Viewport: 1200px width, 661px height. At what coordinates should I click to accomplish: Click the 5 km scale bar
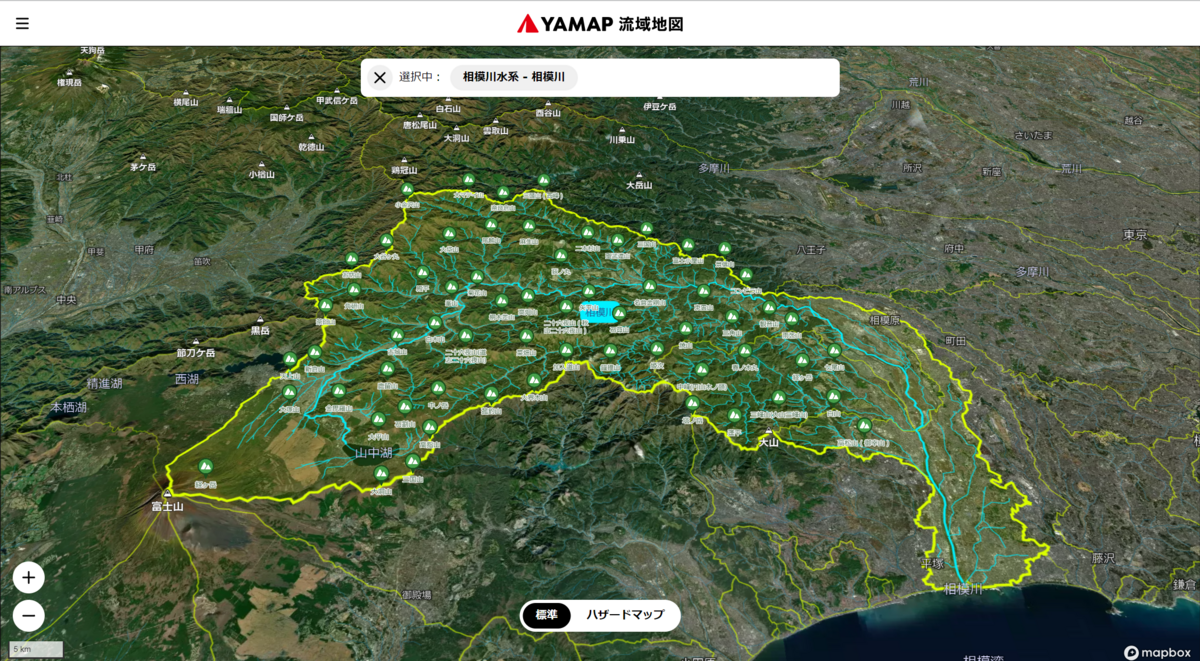35,650
